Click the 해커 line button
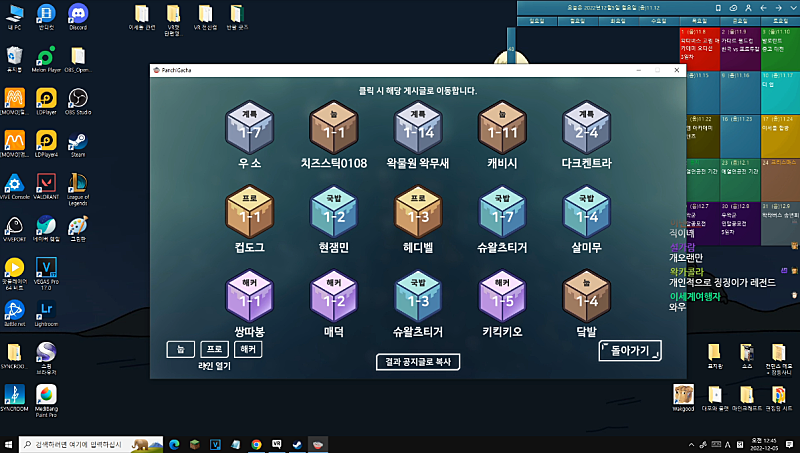 [248, 349]
